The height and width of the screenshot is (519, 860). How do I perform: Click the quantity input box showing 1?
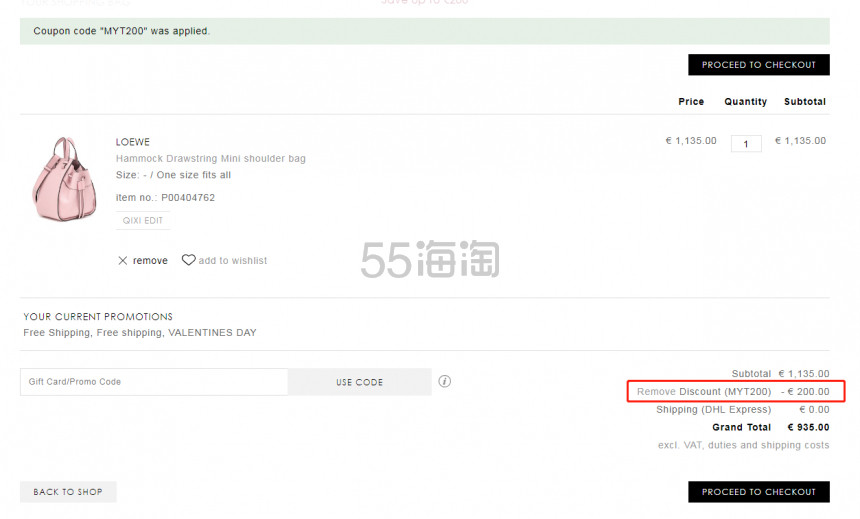click(746, 144)
